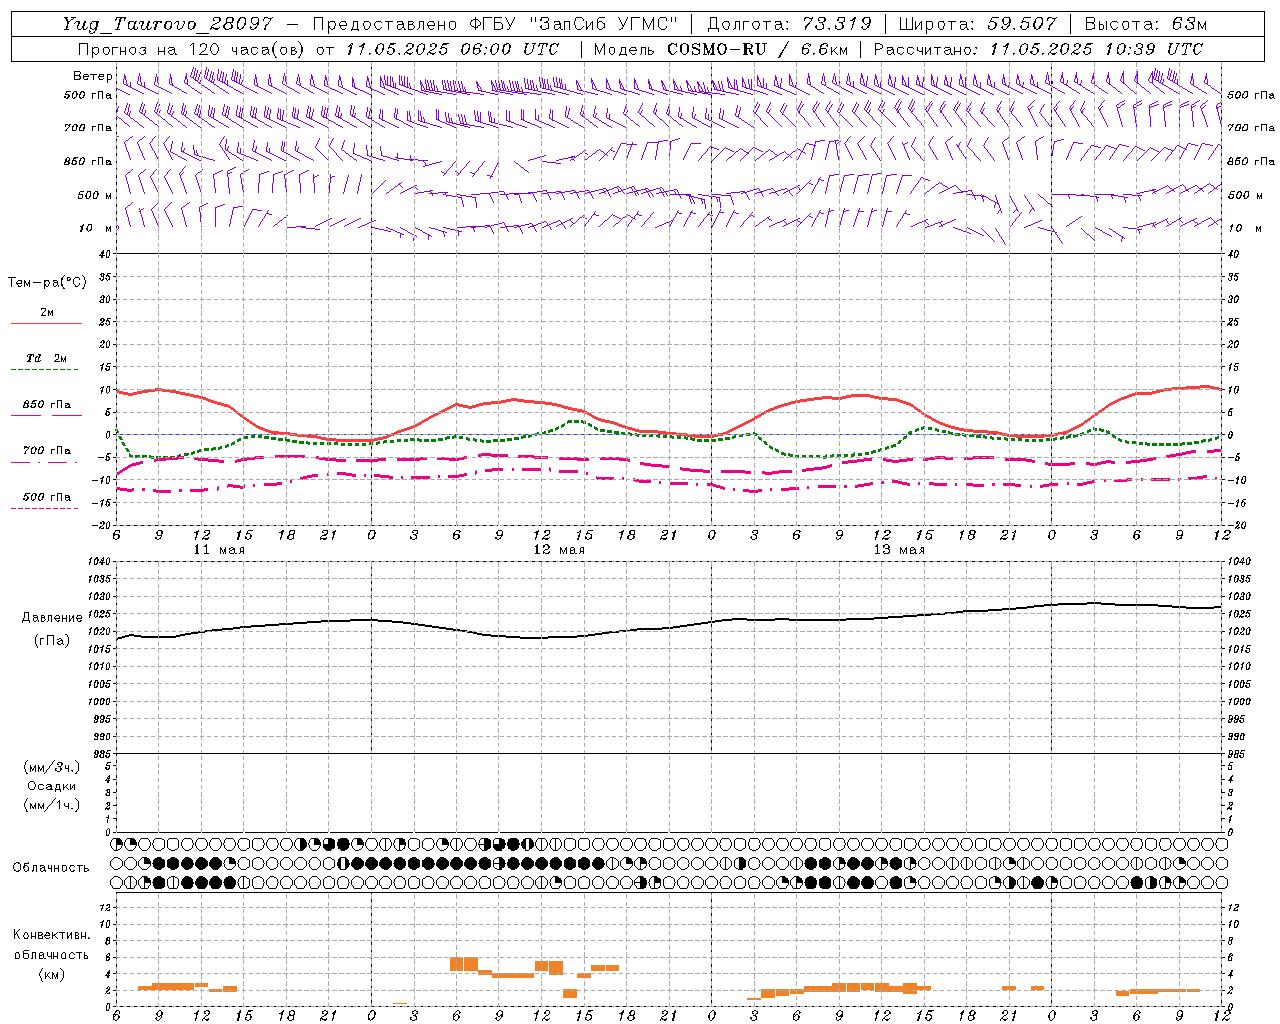Click the '(мм/3ч.)' precipitation unit label
Image resolution: width=1280 pixels, height=1024 pixels.
click(x=51, y=767)
